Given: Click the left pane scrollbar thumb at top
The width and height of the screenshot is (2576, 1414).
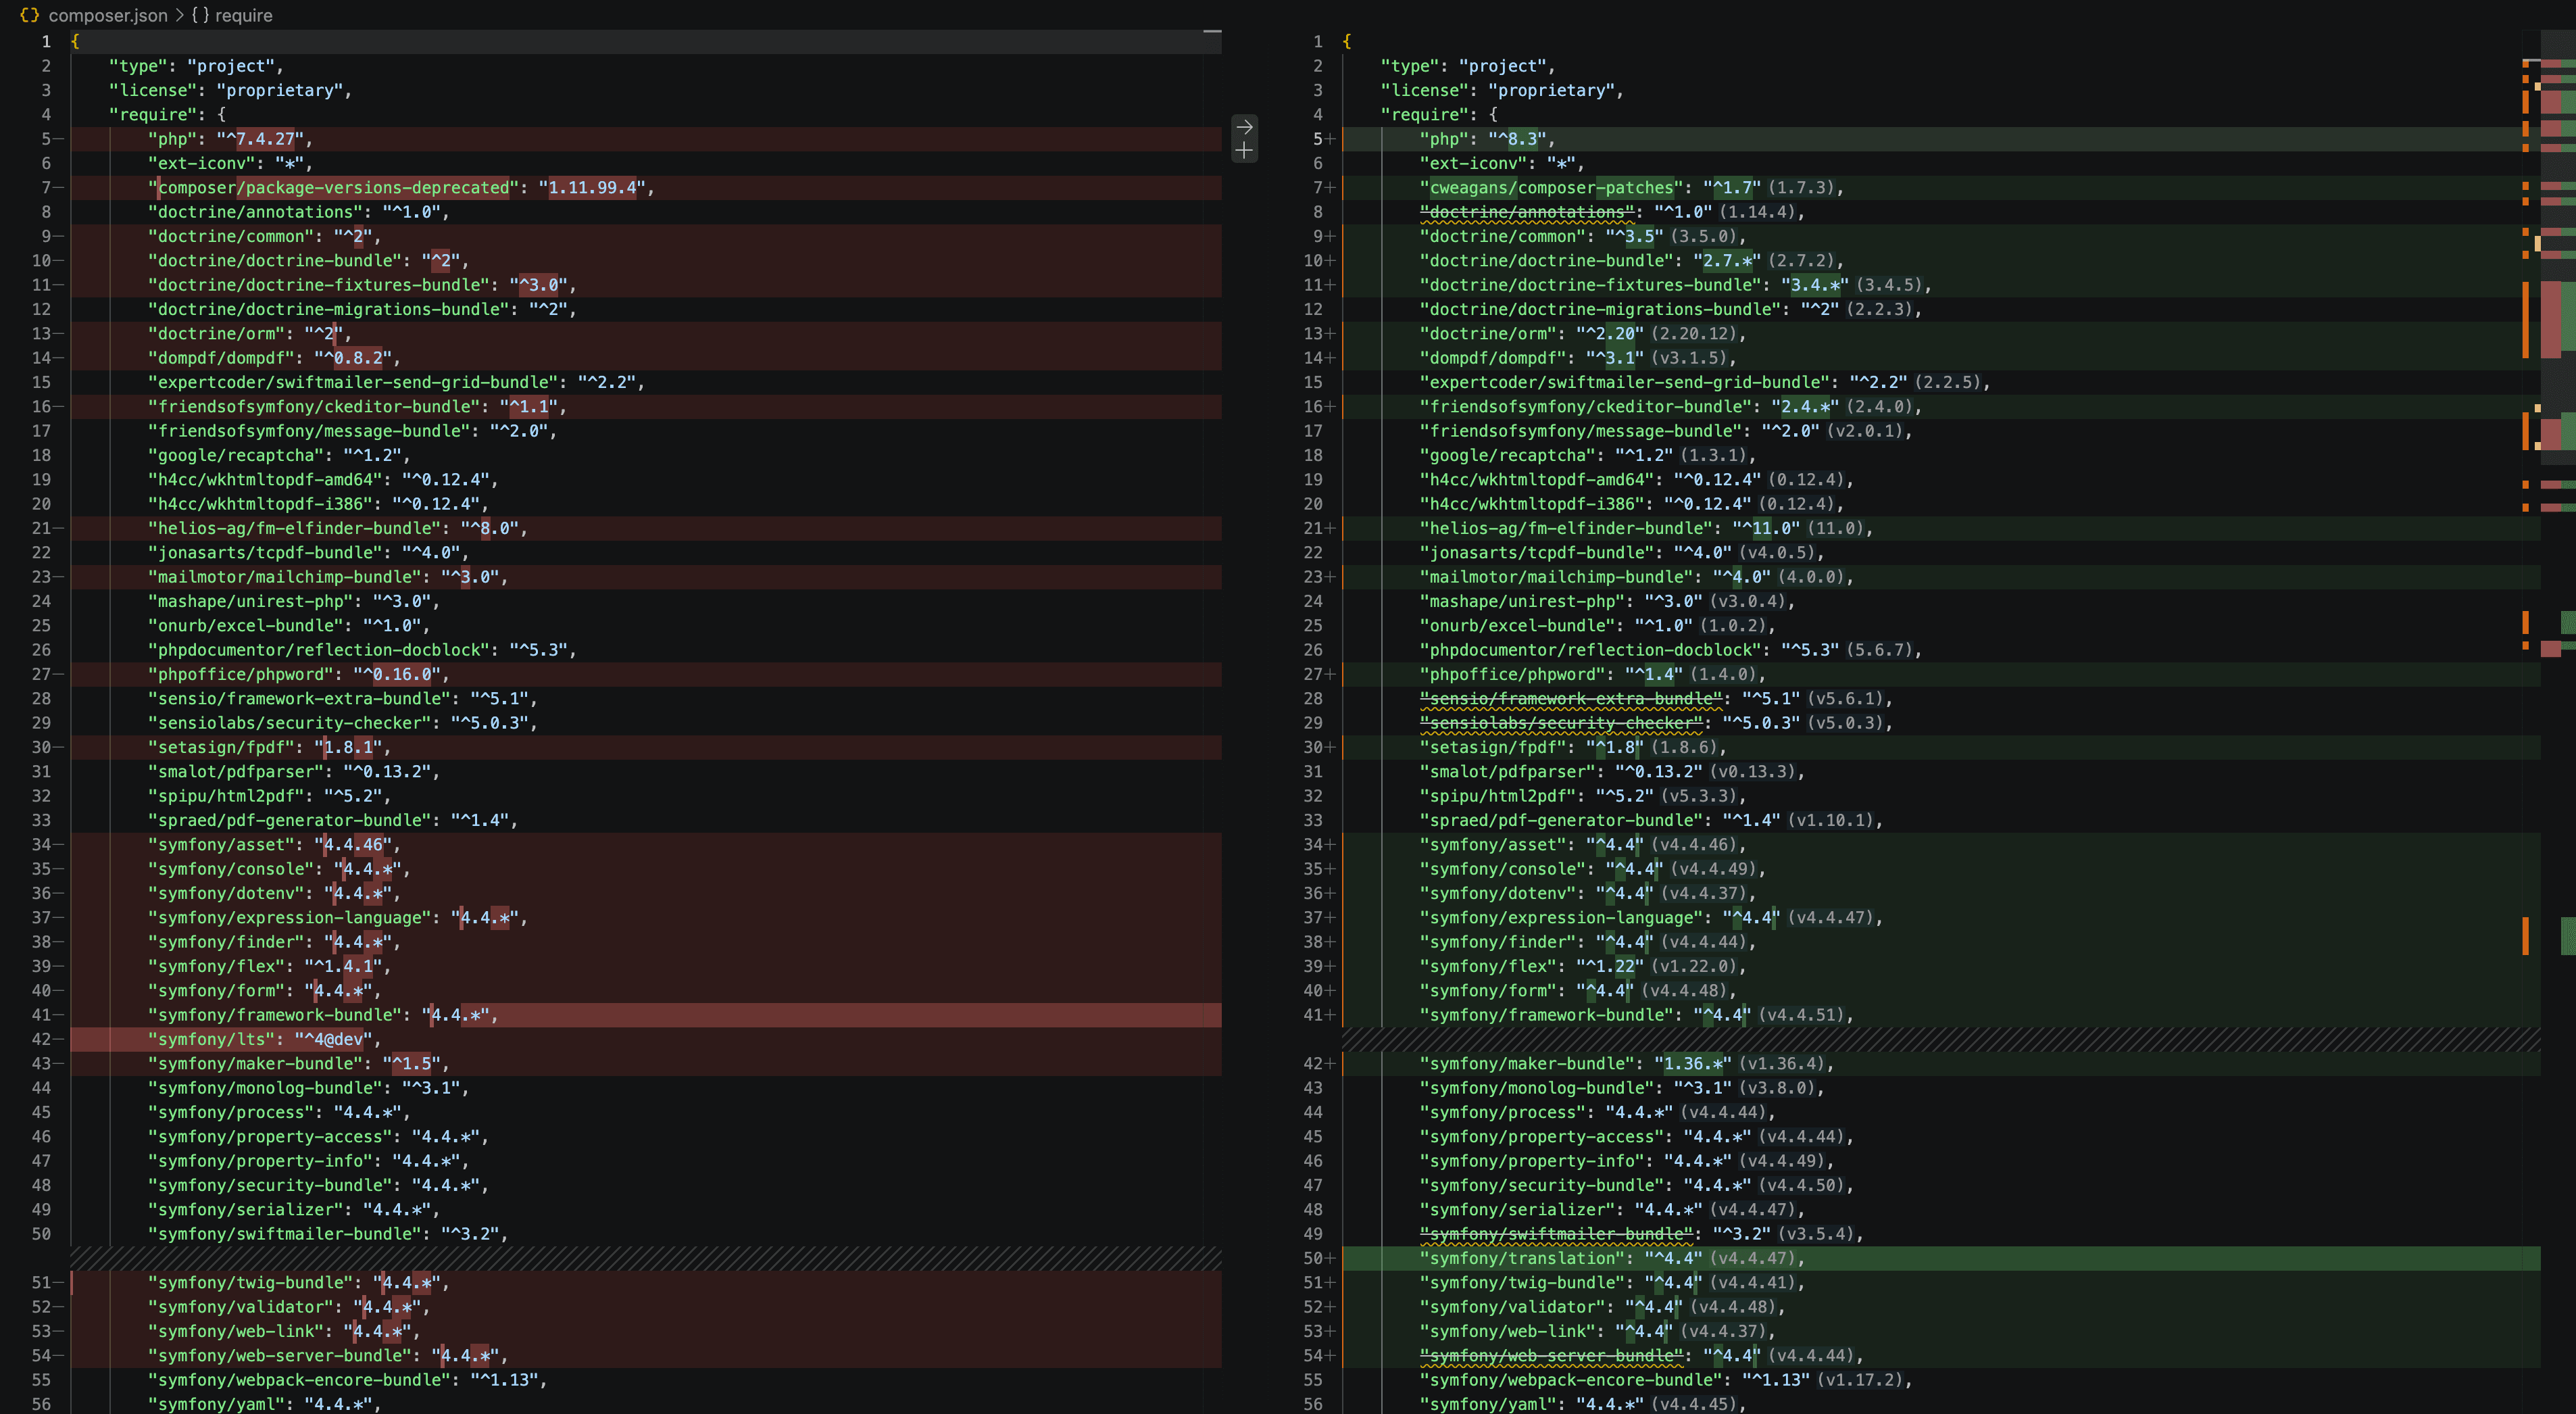Looking at the screenshot, I should coord(1212,33).
